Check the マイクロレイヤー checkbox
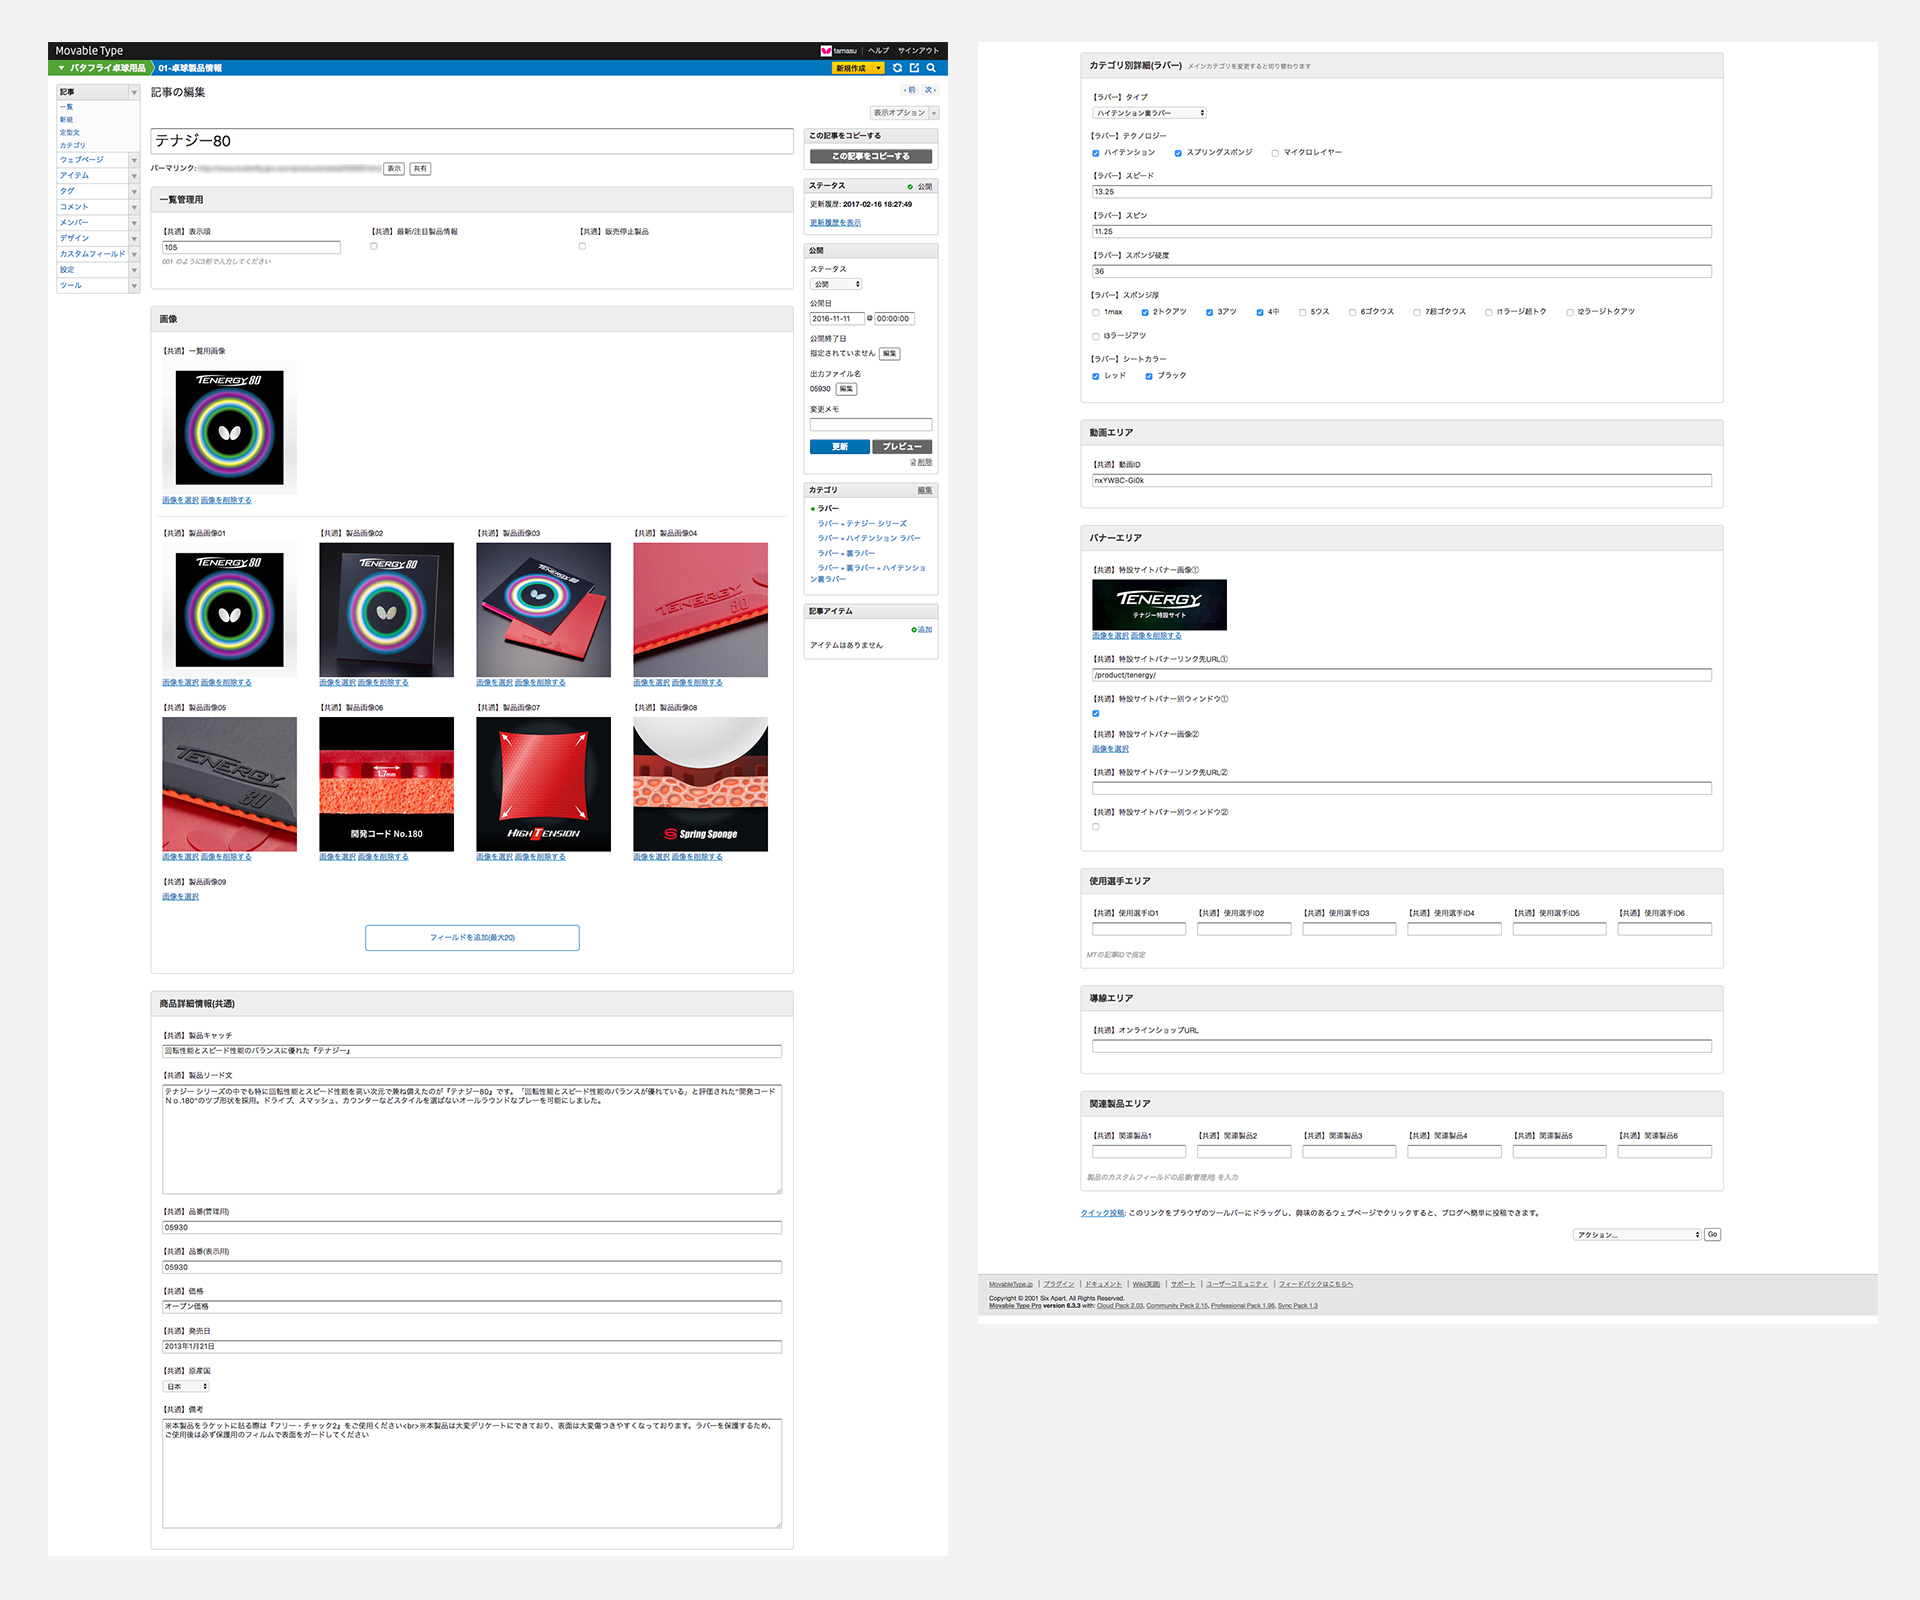This screenshot has height=1600, width=1920. point(1275,153)
